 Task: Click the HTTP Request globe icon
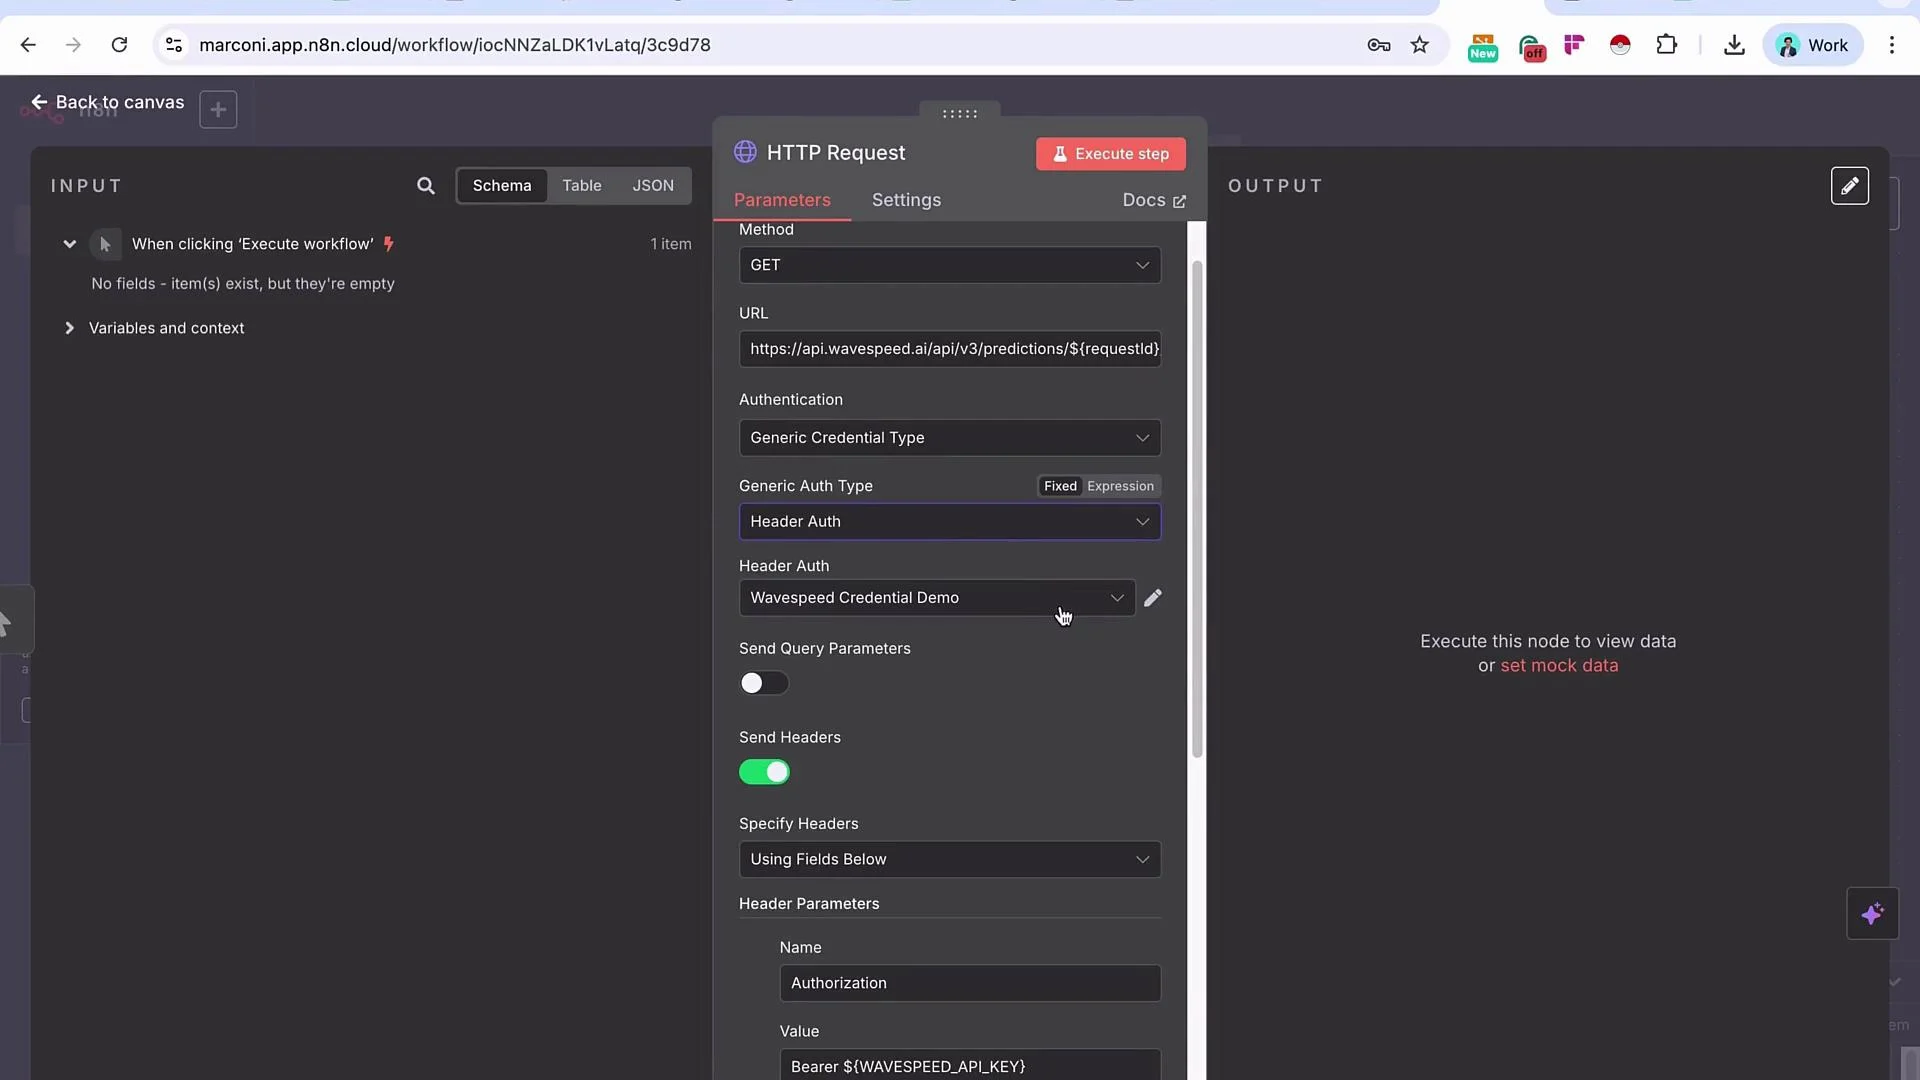point(745,152)
